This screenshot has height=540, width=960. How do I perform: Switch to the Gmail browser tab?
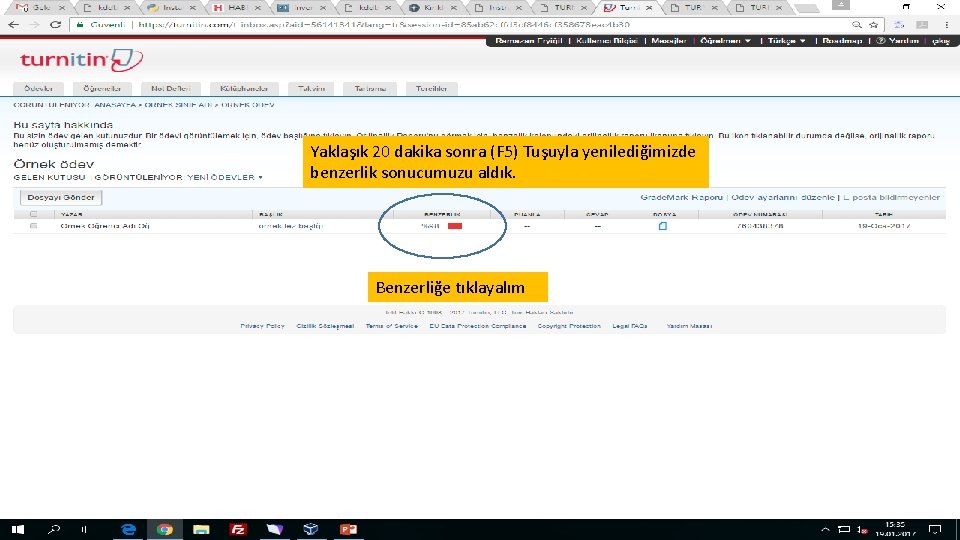coord(39,8)
